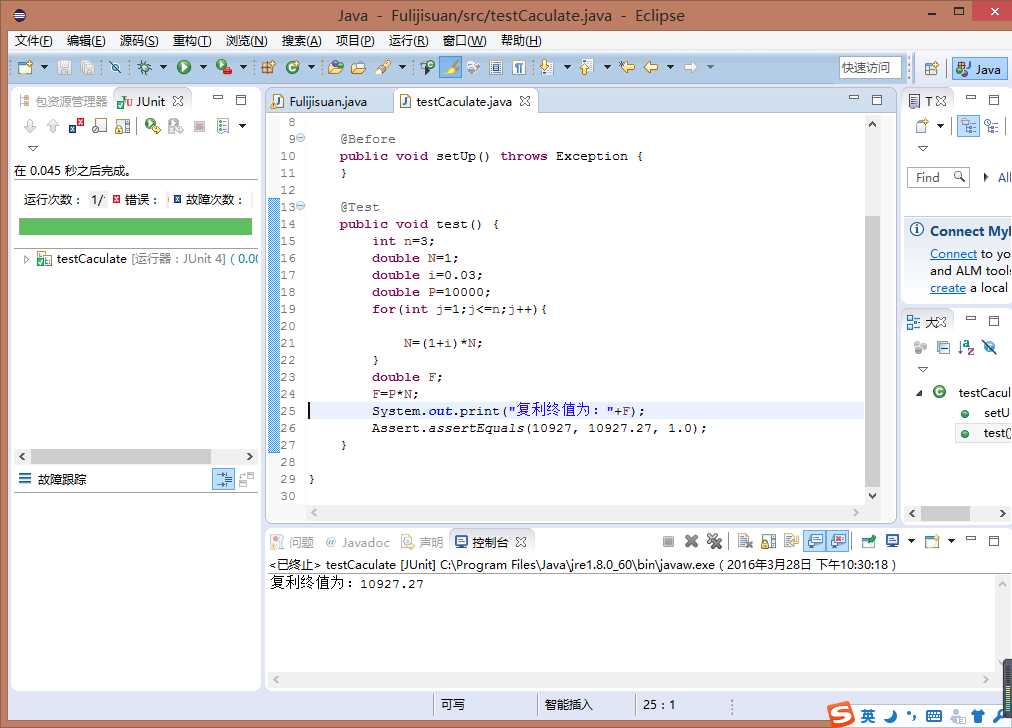Viewport: 1012px width, 728px height.
Task: Click the Clear Console icon
Action: pyautogui.click(x=745, y=541)
